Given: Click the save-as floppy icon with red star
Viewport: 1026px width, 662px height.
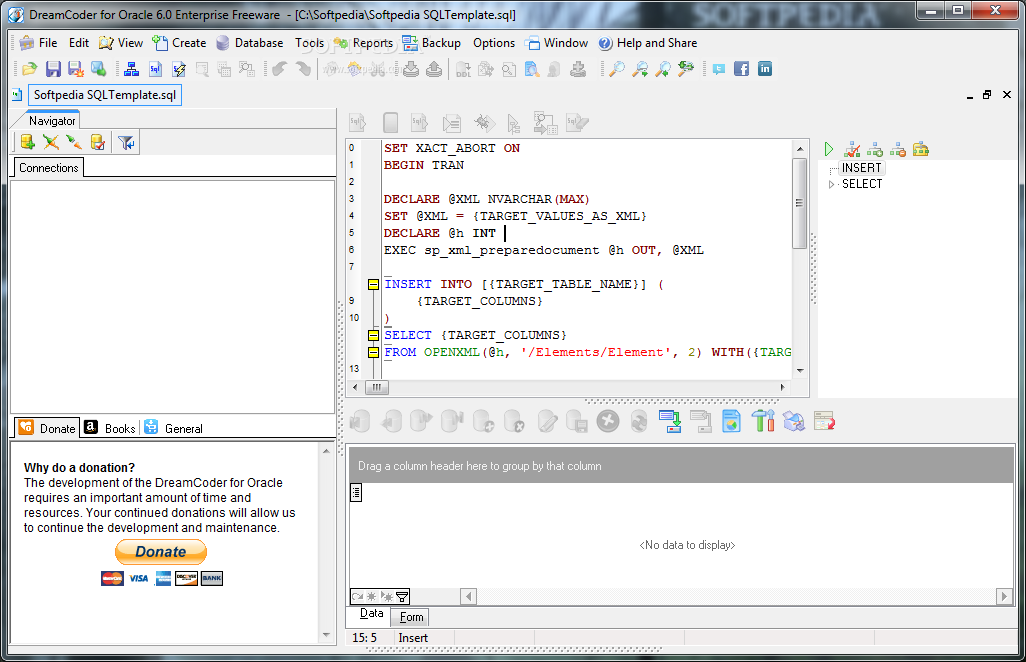Looking at the screenshot, I should point(76,69).
